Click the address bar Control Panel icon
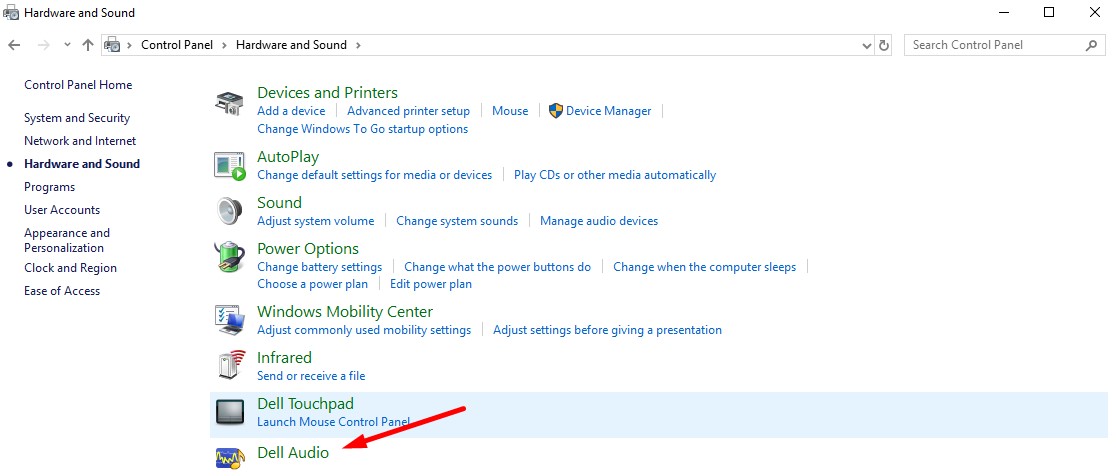The height and width of the screenshot is (476, 1116). (x=112, y=45)
